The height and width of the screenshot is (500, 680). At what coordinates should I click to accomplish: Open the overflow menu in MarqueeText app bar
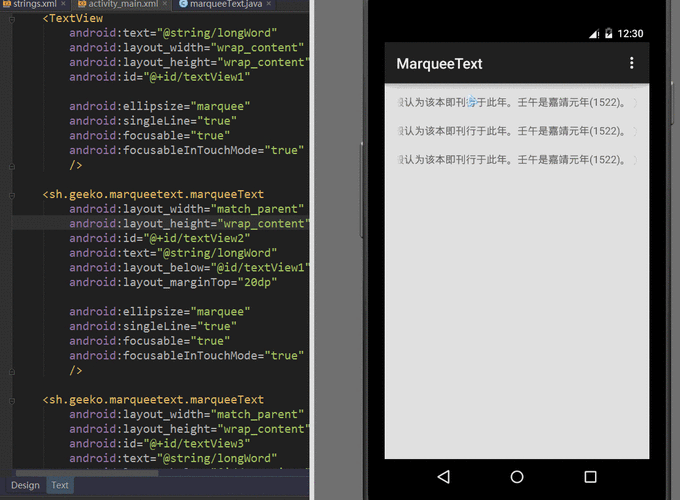click(x=631, y=63)
